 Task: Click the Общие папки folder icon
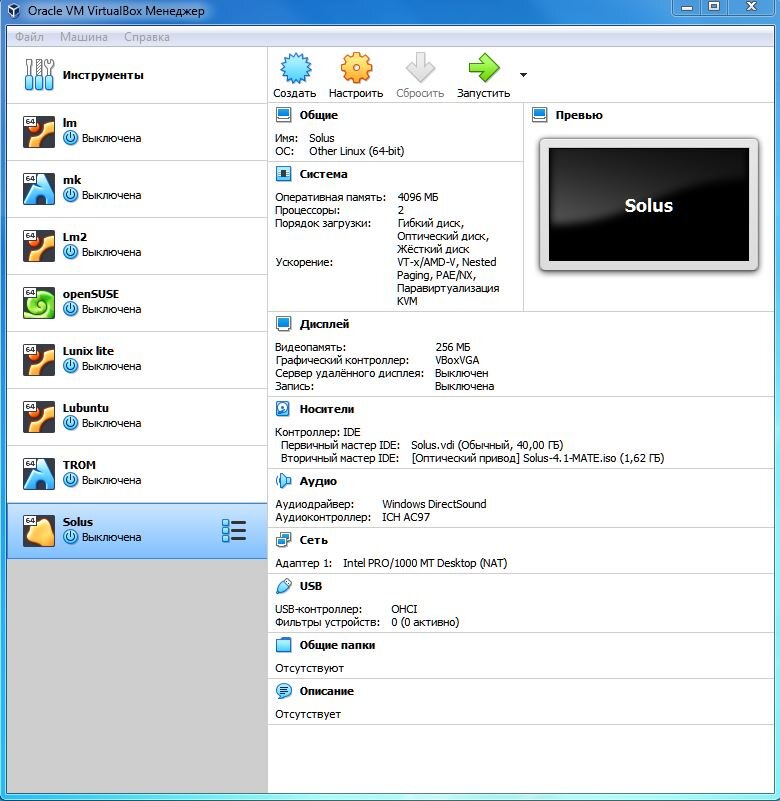tap(283, 645)
